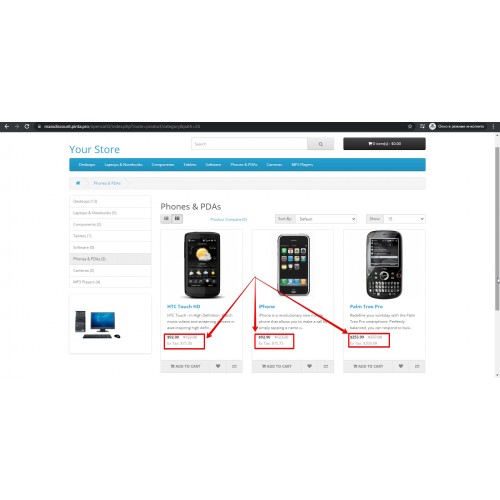Add iPhone to cart

277,366
